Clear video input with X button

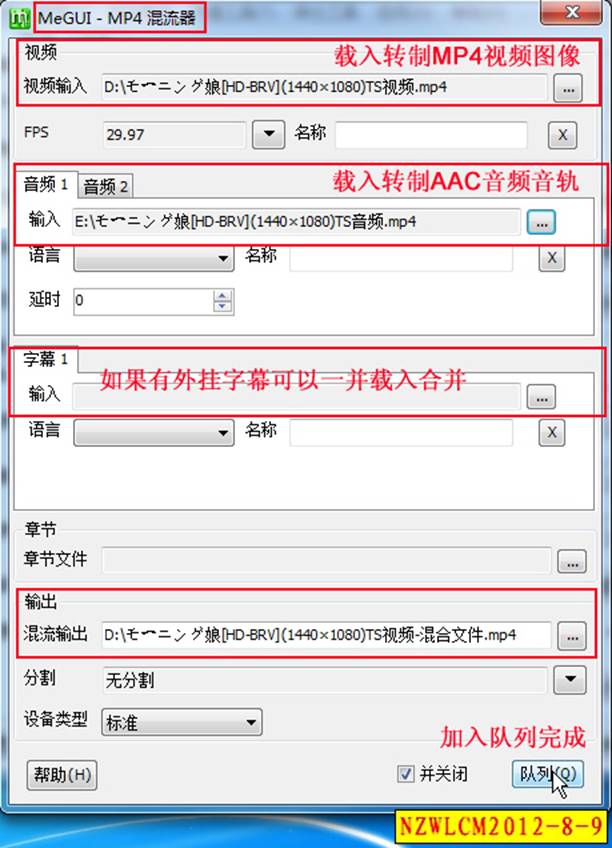tap(562, 135)
